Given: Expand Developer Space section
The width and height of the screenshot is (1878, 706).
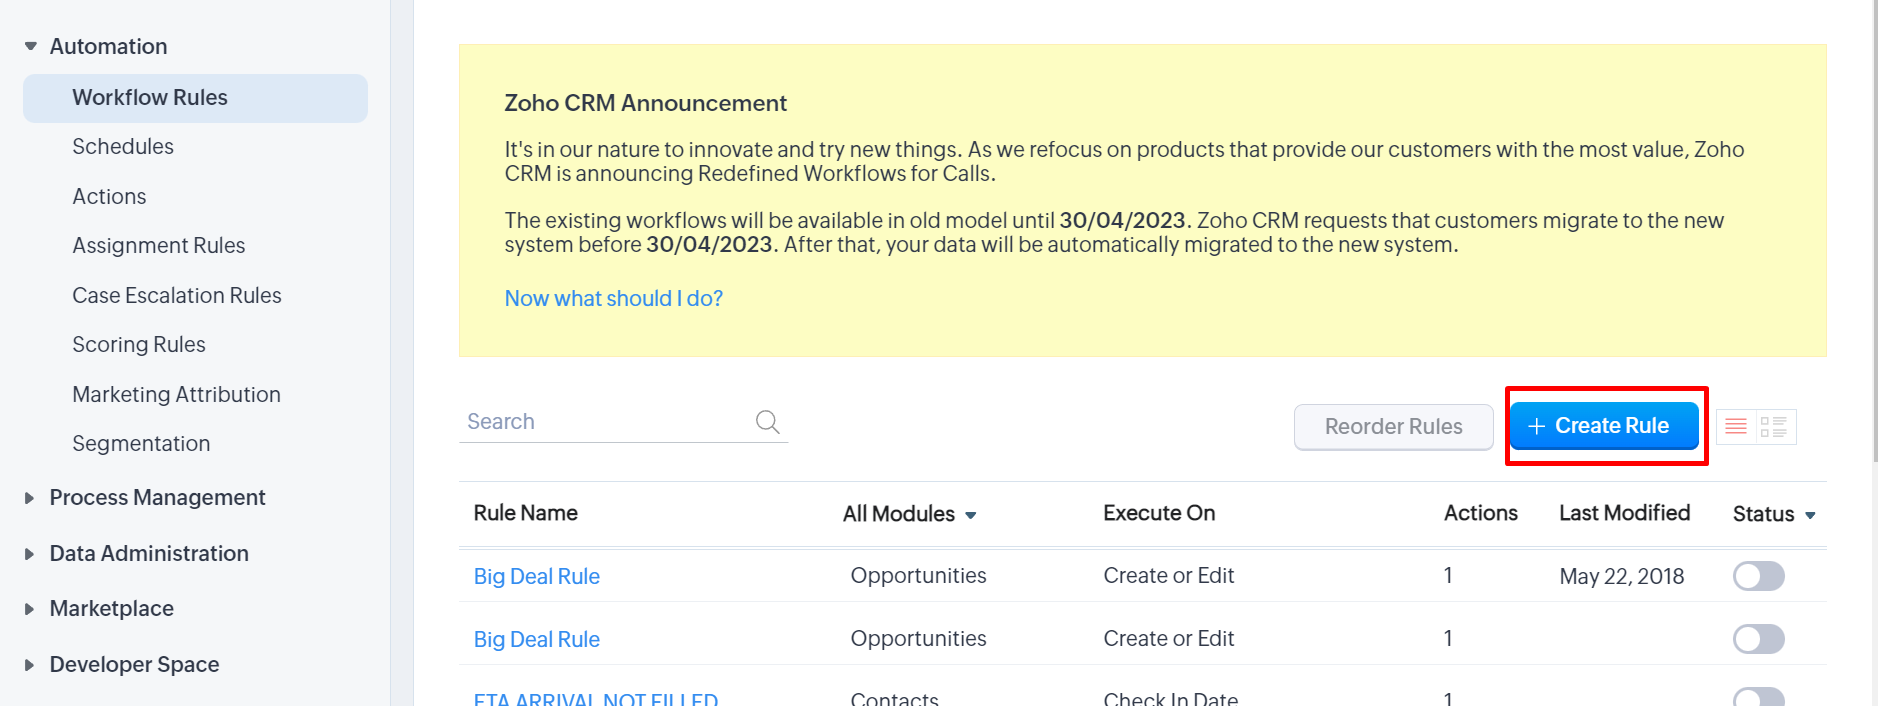Looking at the screenshot, I should pyautogui.click(x=29, y=665).
